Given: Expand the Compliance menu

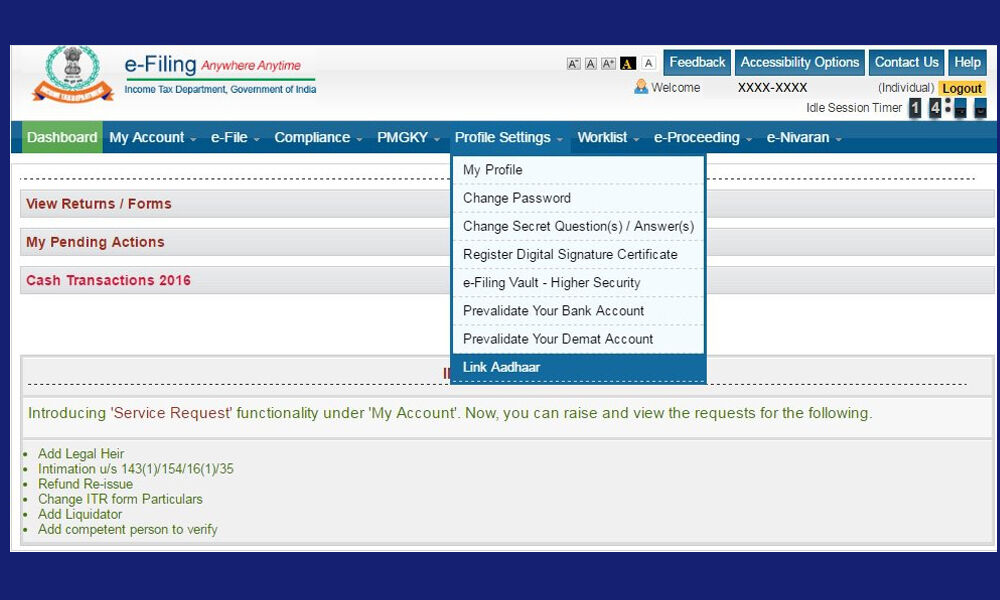Looking at the screenshot, I should pos(318,137).
